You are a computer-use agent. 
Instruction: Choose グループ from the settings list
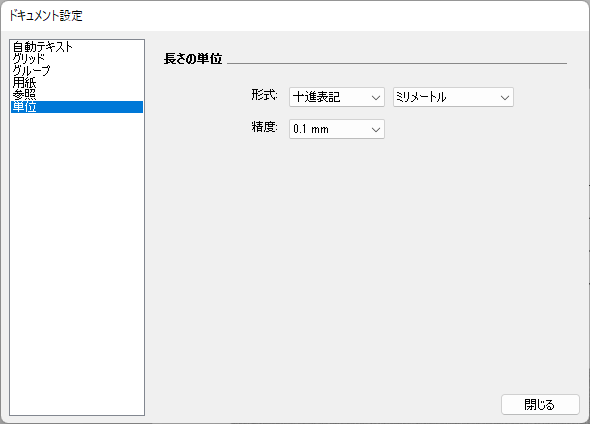[31, 71]
